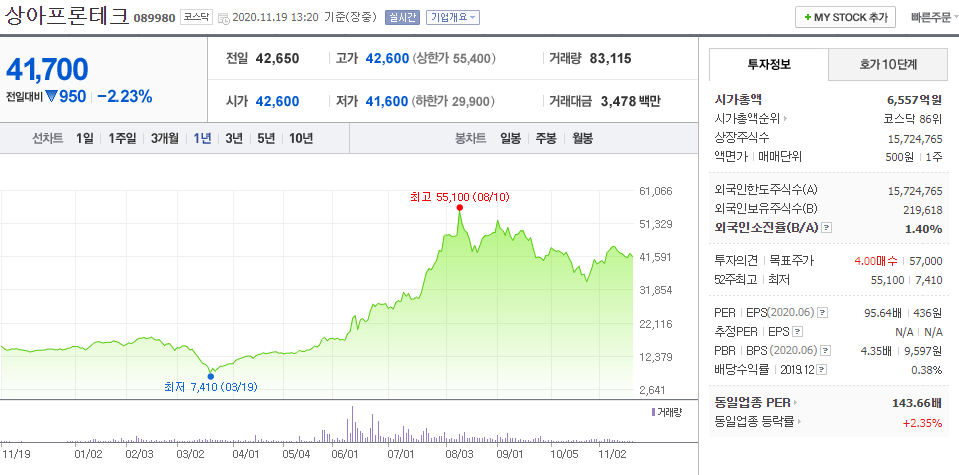Image resolution: width=959 pixels, height=475 pixels.
Task: Click the 상아프론테크 stock name heading
Action: click(x=67, y=16)
